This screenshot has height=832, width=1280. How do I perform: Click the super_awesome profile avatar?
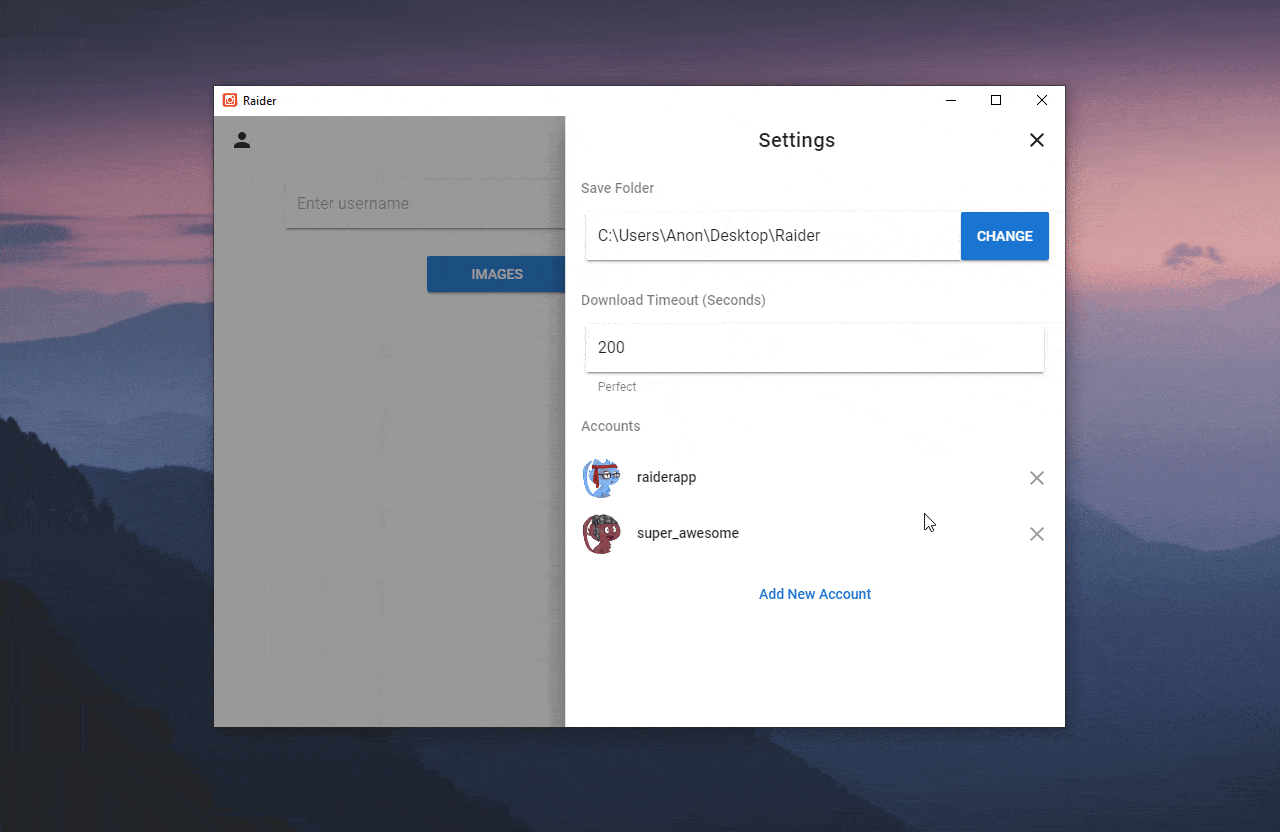pyautogui.click(x=602, y=534)
